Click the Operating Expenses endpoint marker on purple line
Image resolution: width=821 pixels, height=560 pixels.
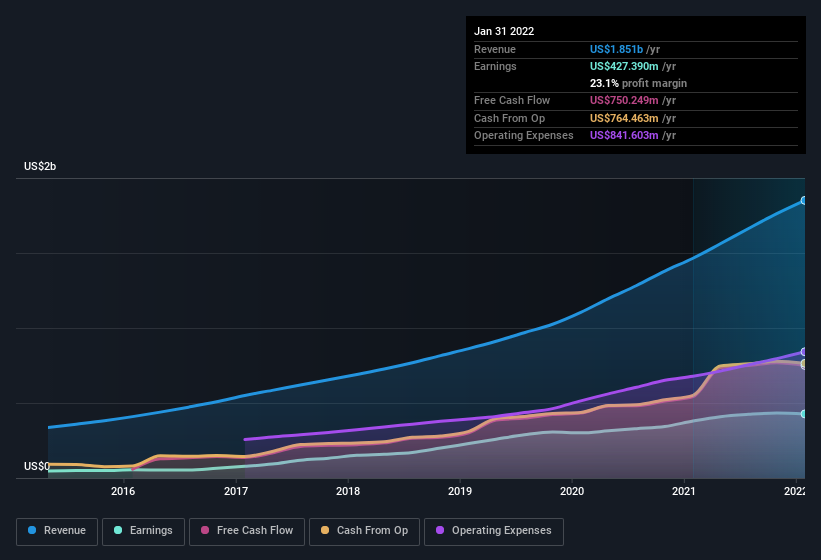point(803,352)
